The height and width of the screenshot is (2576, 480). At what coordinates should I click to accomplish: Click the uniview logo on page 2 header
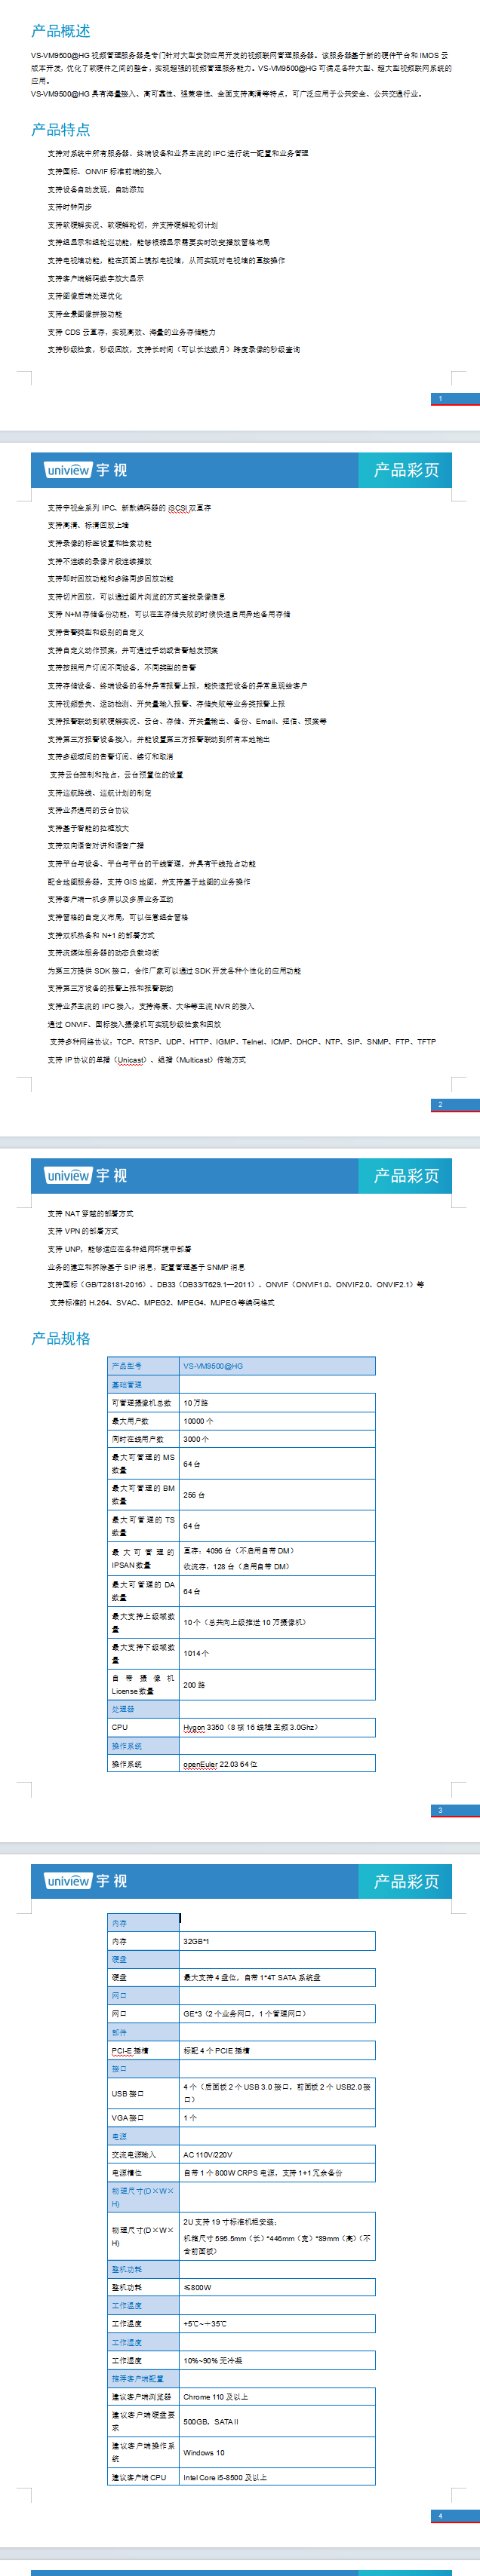tap(68, 470)
